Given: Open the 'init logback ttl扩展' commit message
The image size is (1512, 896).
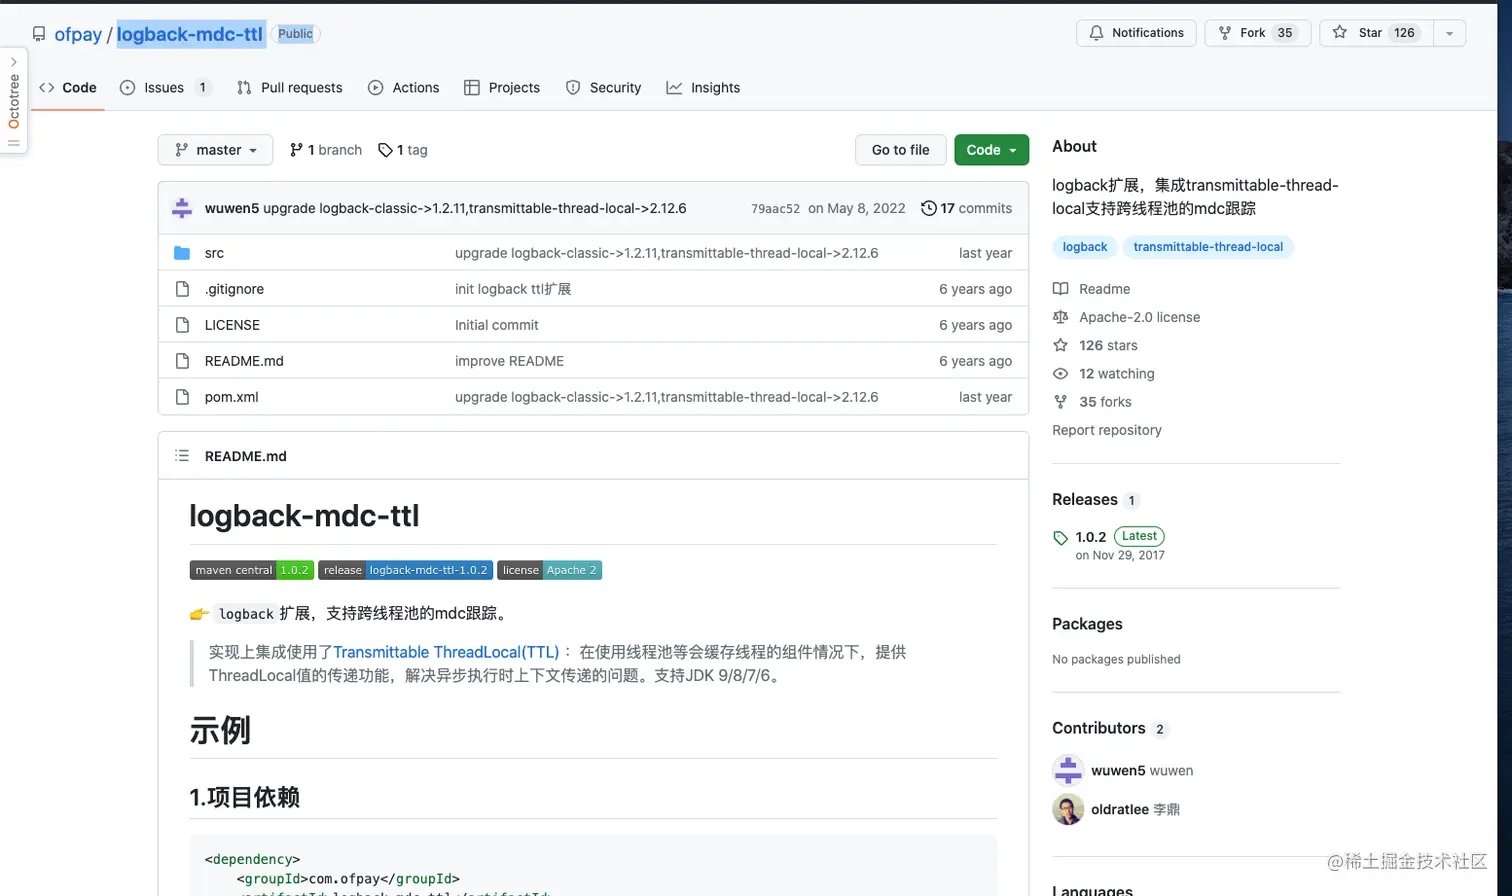Looking at the screenshot, I should pyautogui.click(x=513, y=289).
